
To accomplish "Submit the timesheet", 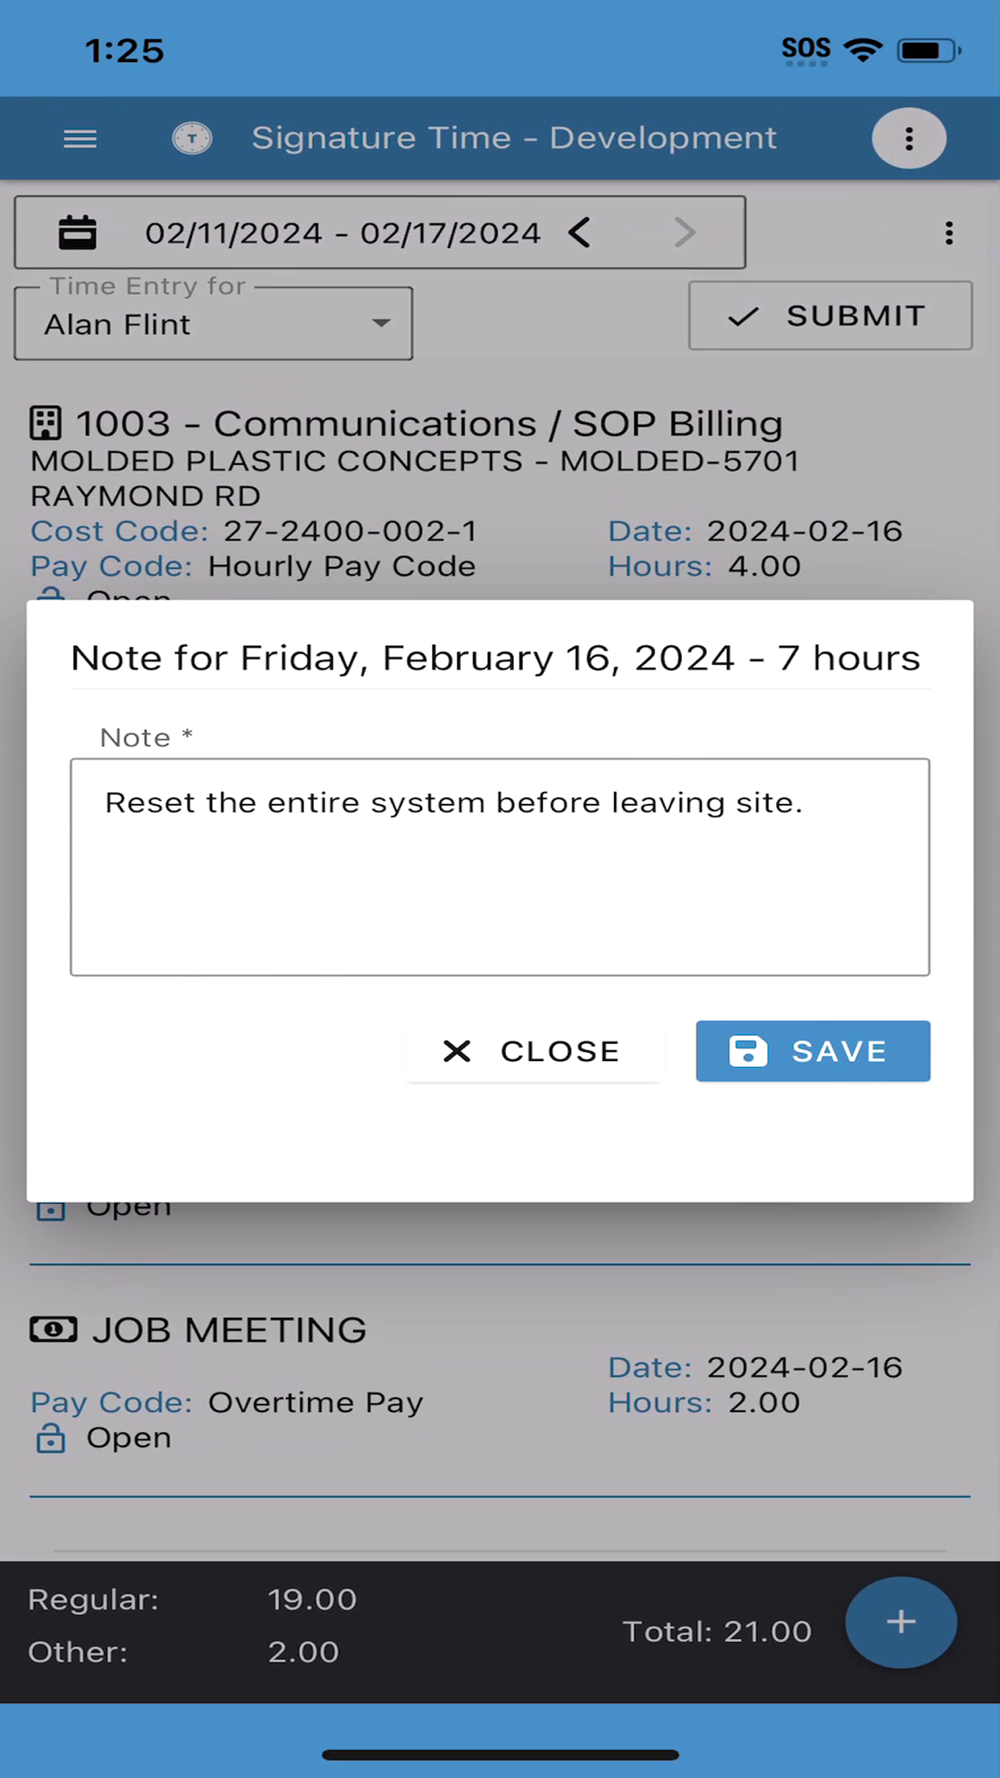I will coord(829,316).
